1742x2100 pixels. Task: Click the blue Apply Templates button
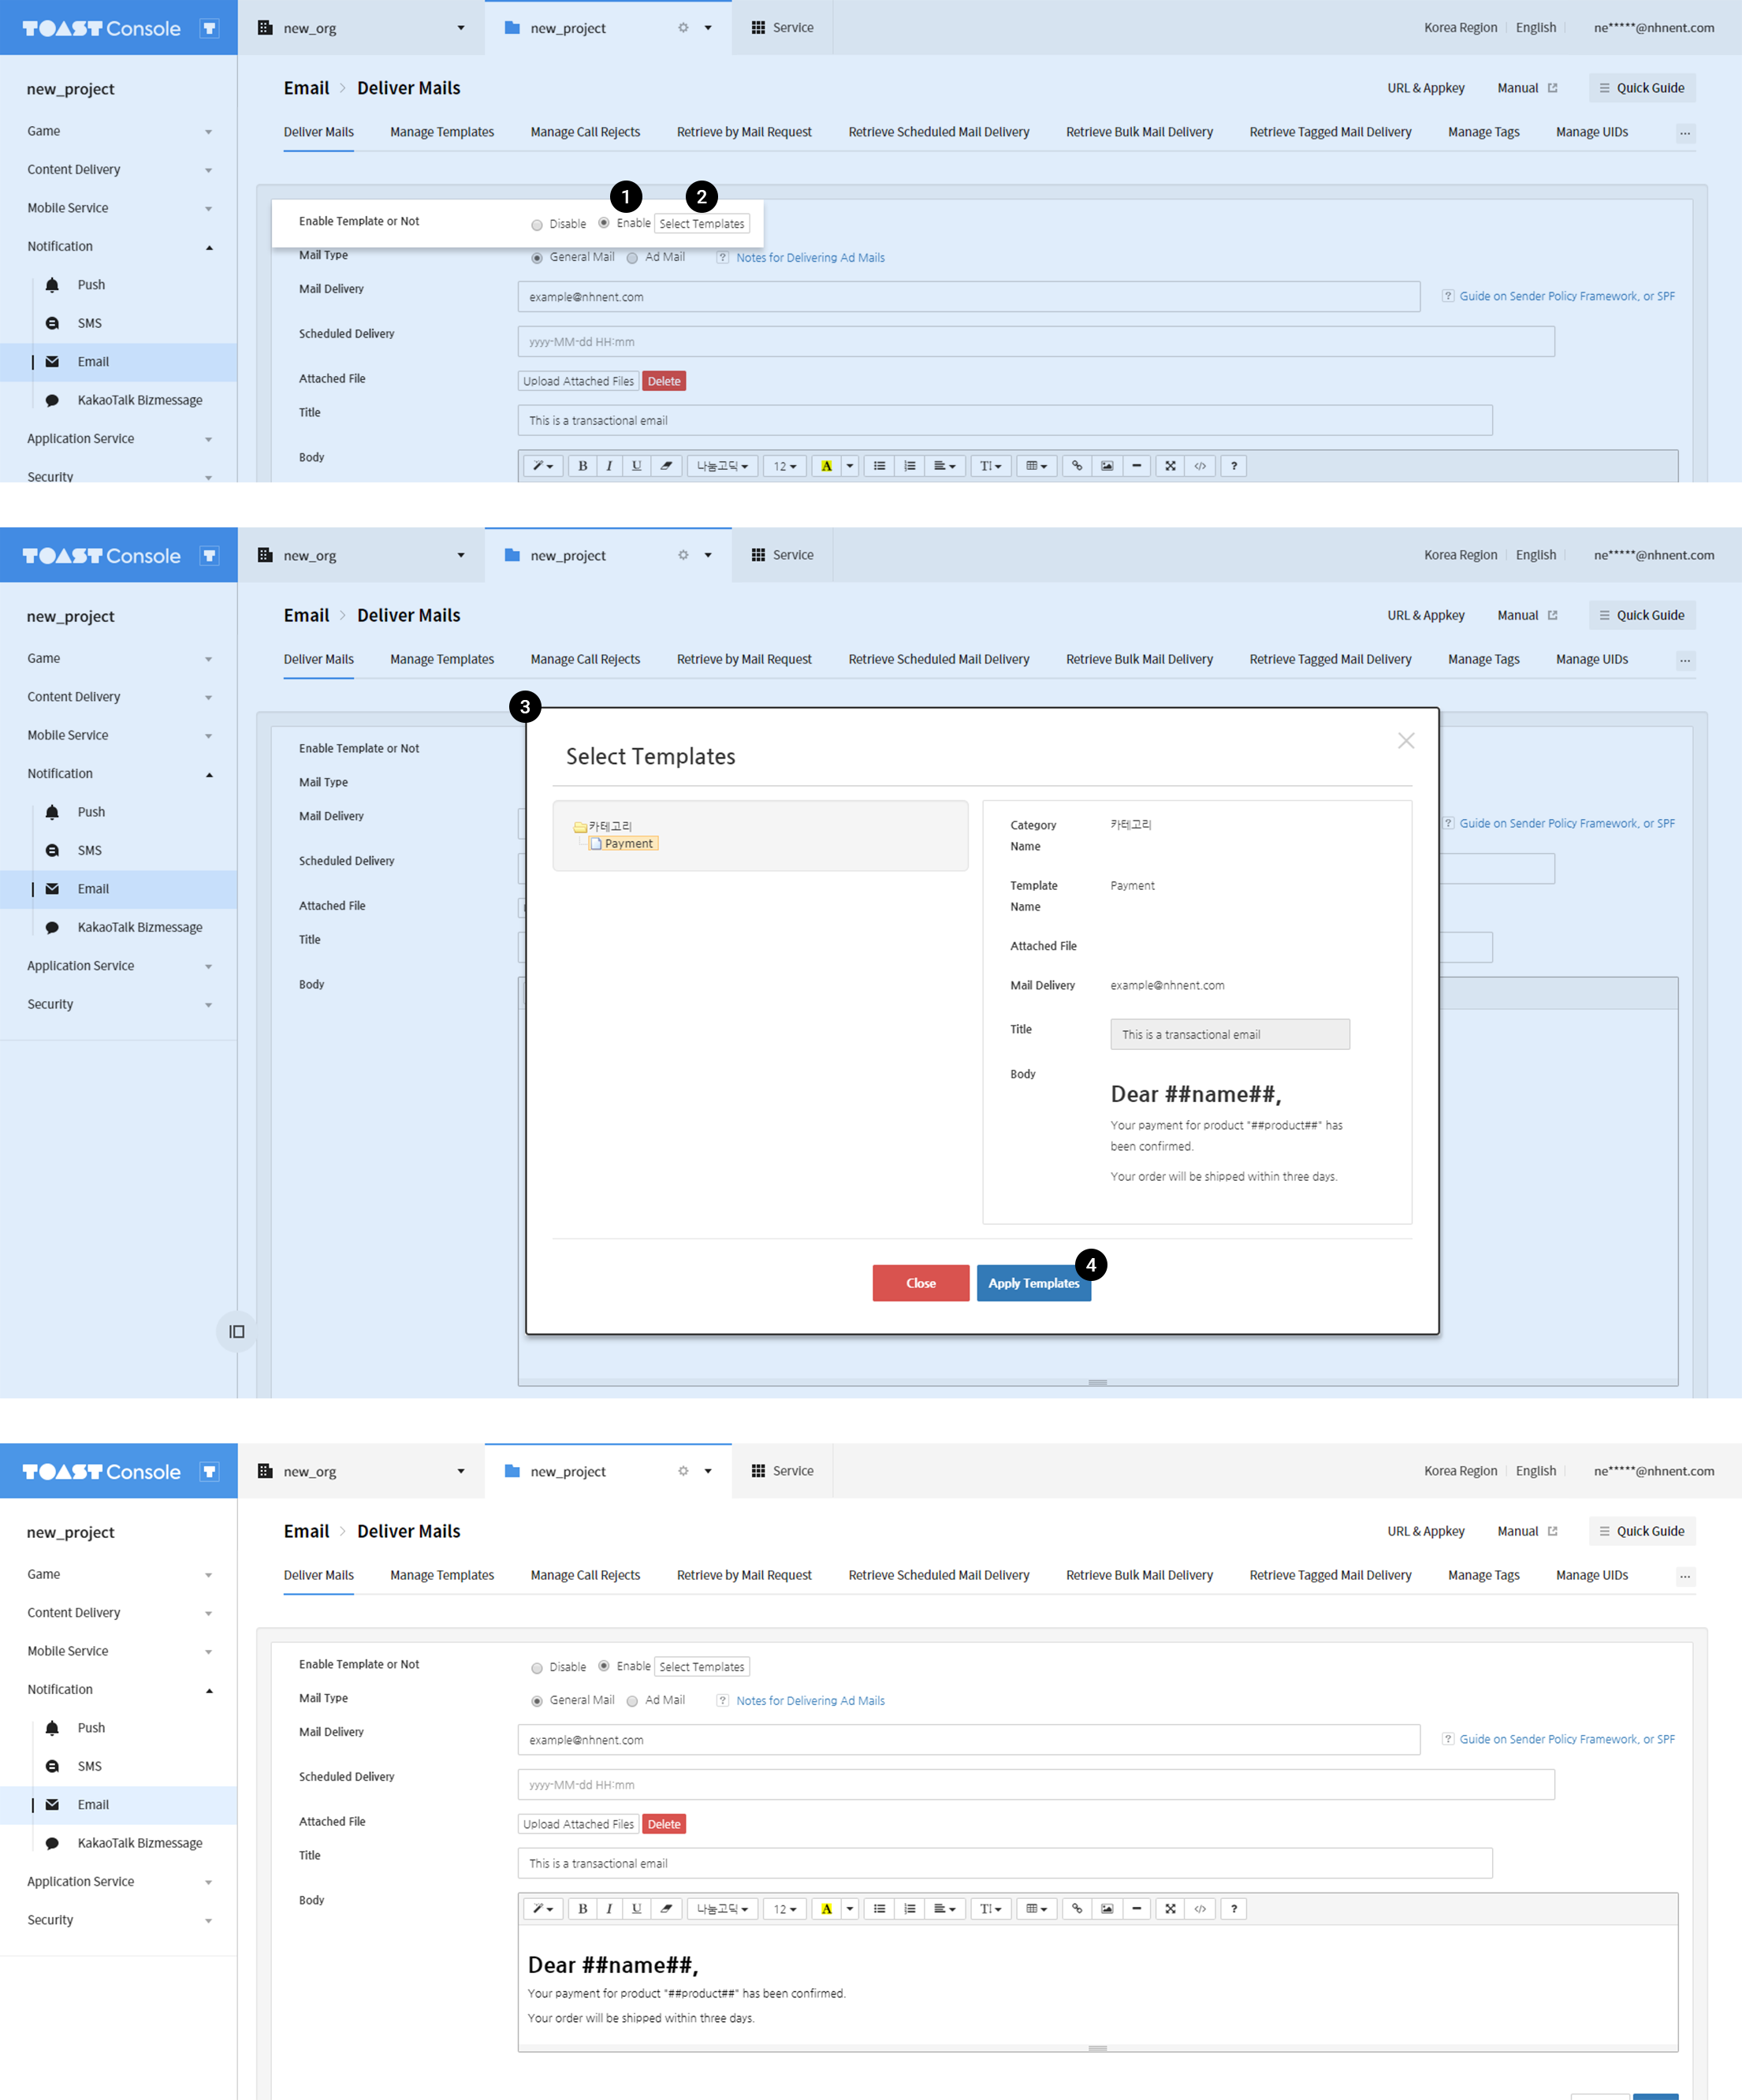[x=1033, y=1283]
